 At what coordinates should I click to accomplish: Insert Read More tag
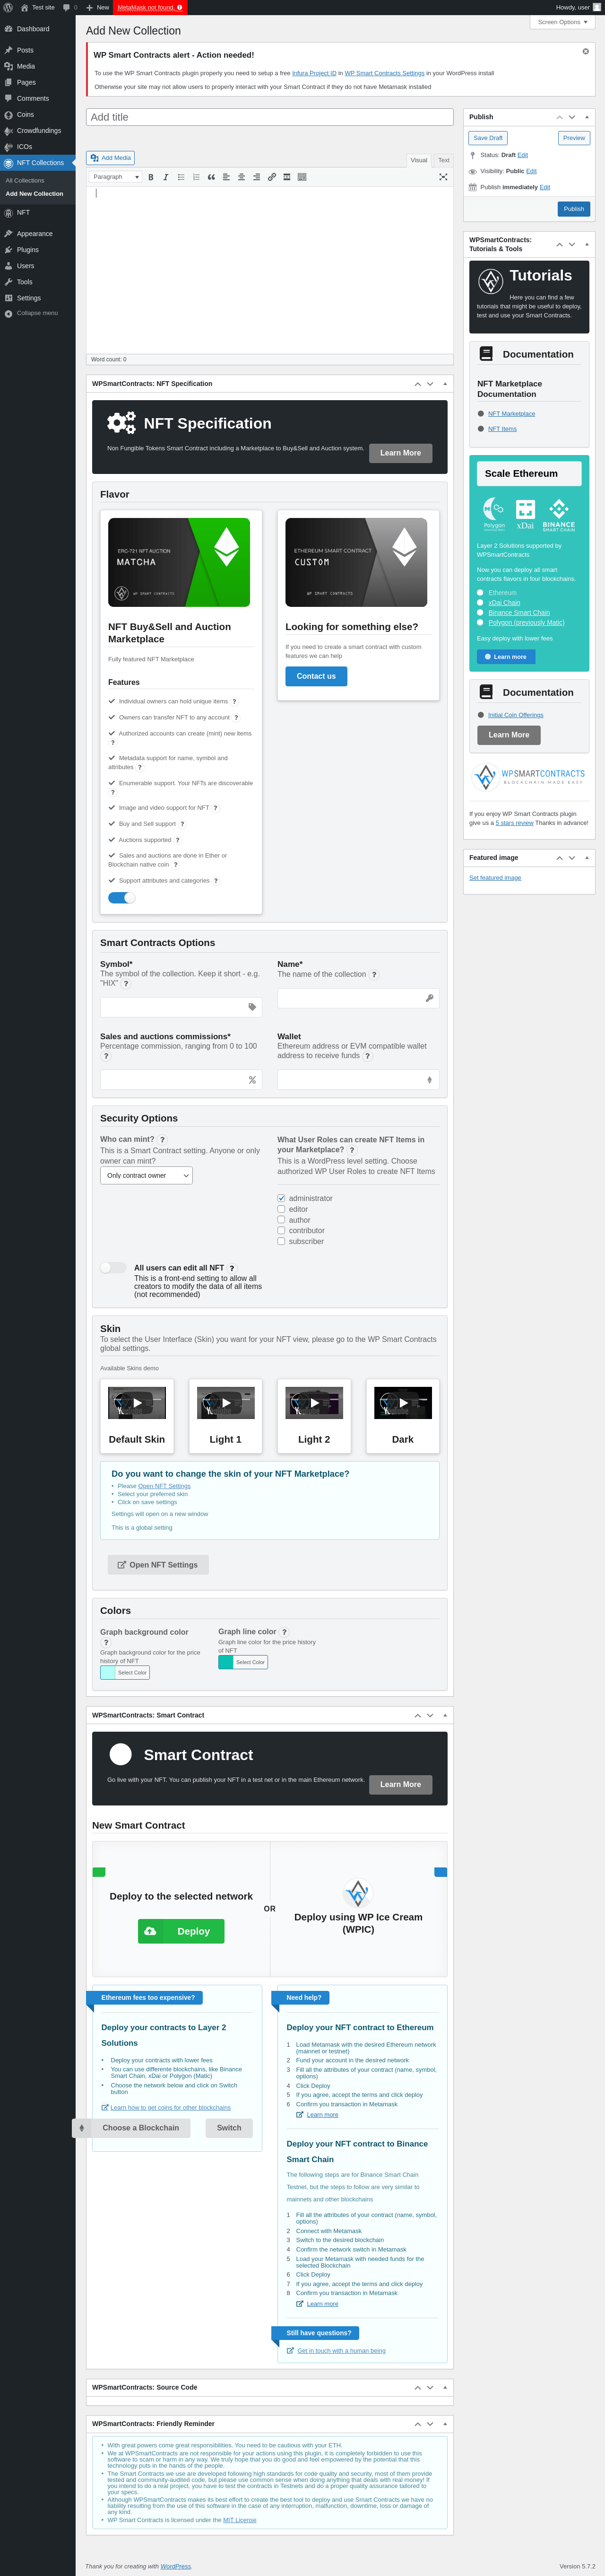point(287,177)
